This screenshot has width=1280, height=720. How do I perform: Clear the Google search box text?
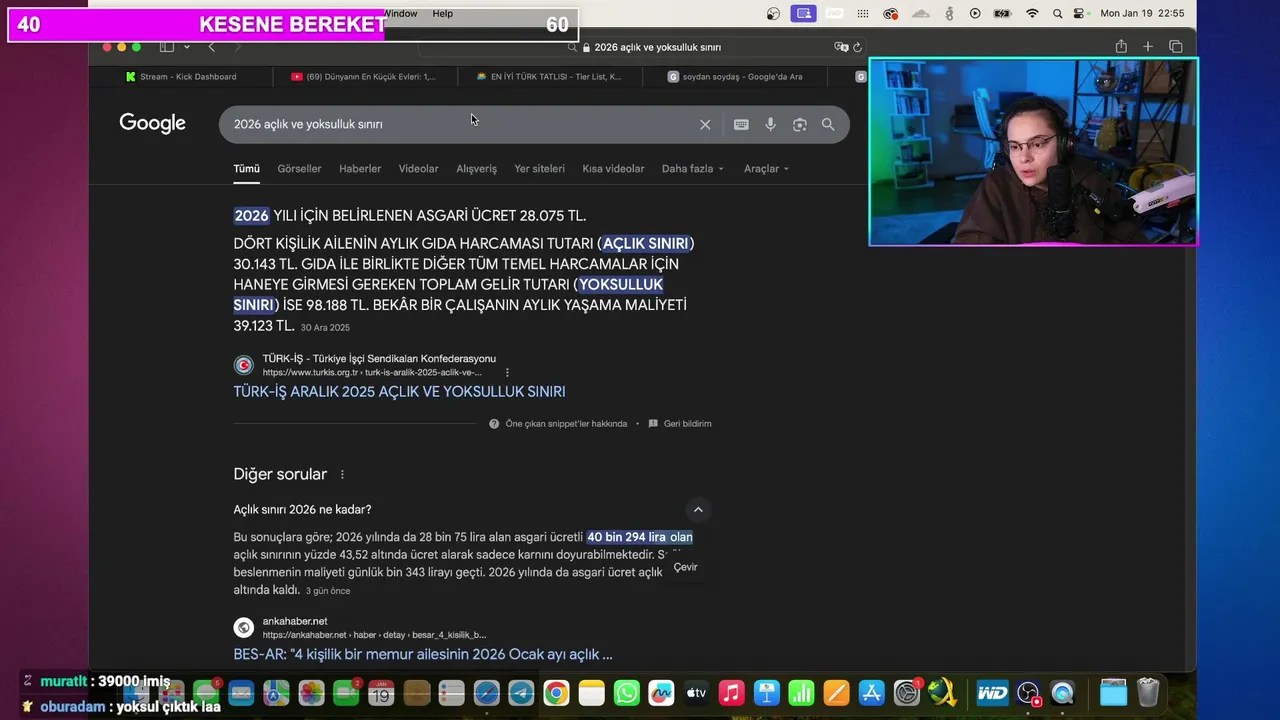(x=705, y=125)
